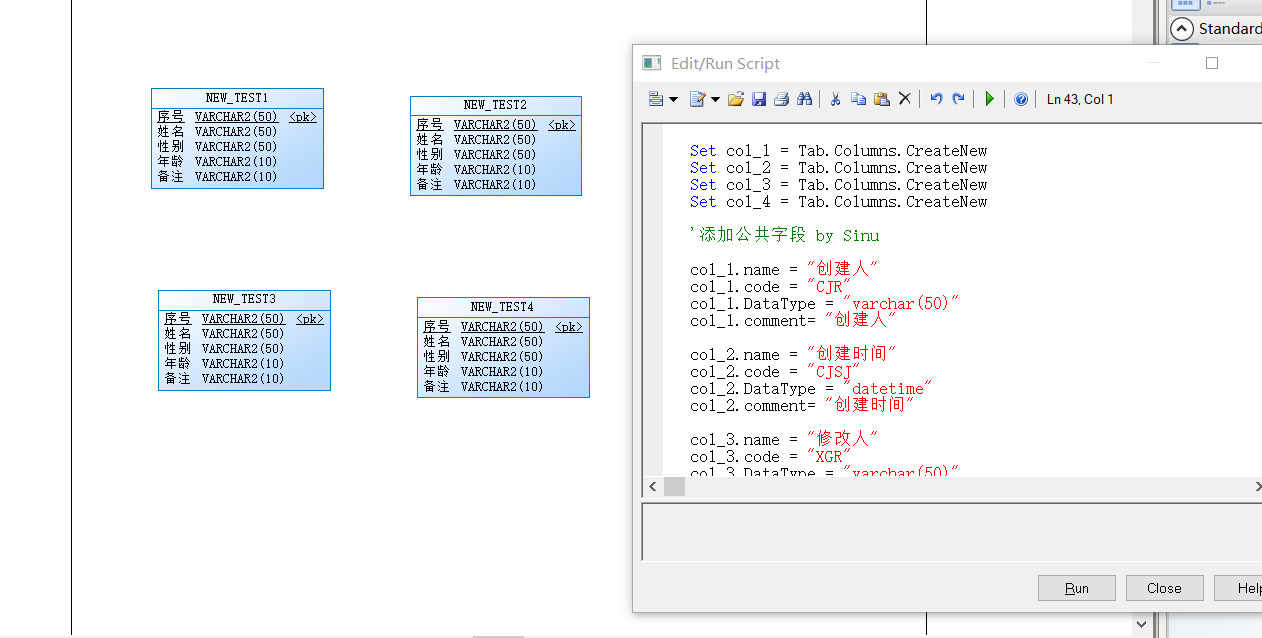Run the script with the green arrow icon
Screen dimensions: 1262x638
click(x=990, y=98)
